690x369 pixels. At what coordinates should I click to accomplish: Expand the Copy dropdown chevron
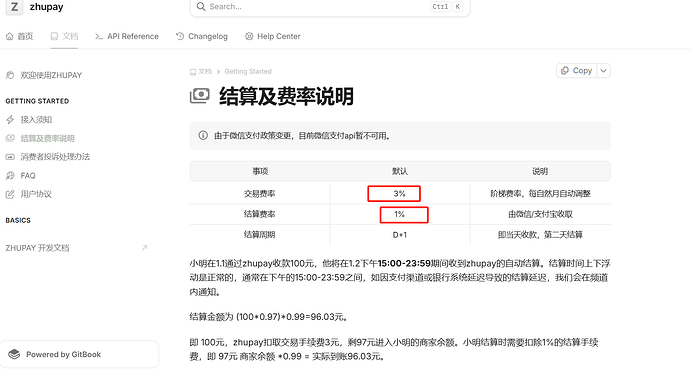click(x=604, y=71)
